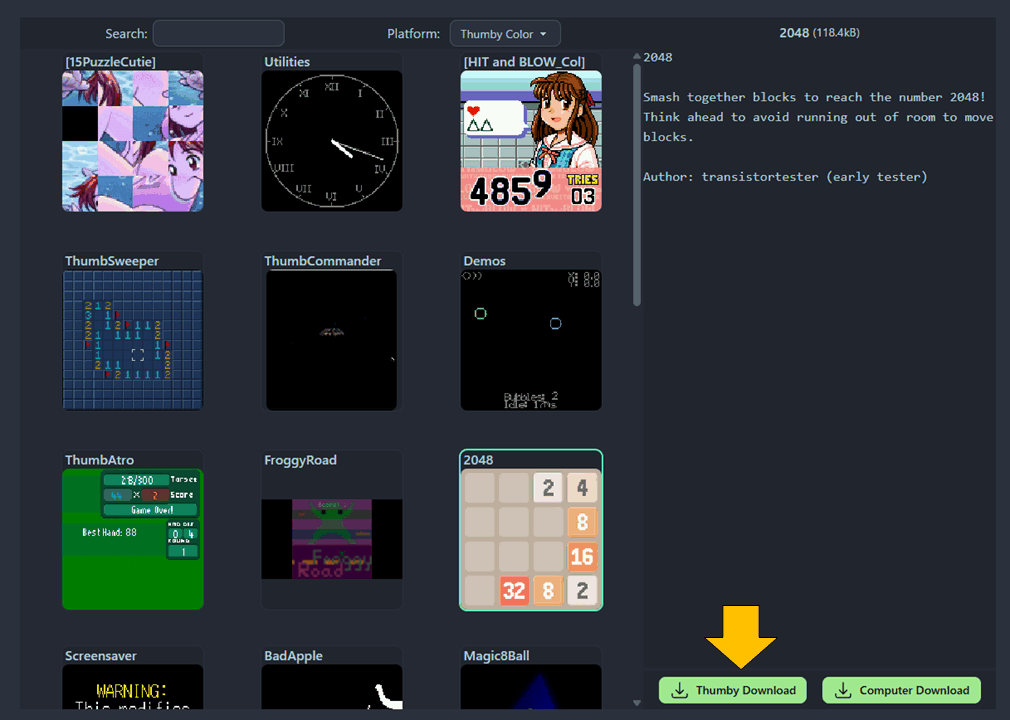Image resolution: width=1010 pixels, height=720 pixels.
Task: Select the FroggyRoad game thumbnail
Action: point(332,539)
